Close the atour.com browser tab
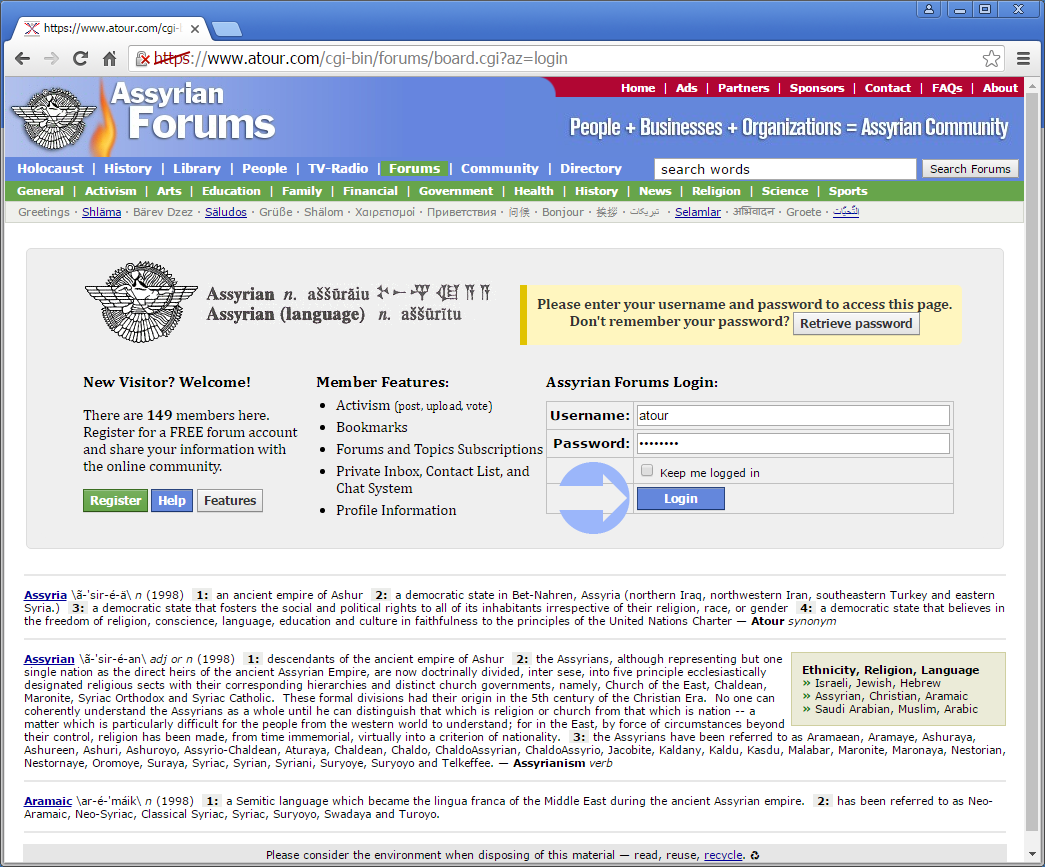This screenshot has width=1045, height=867. pos(195,29)
